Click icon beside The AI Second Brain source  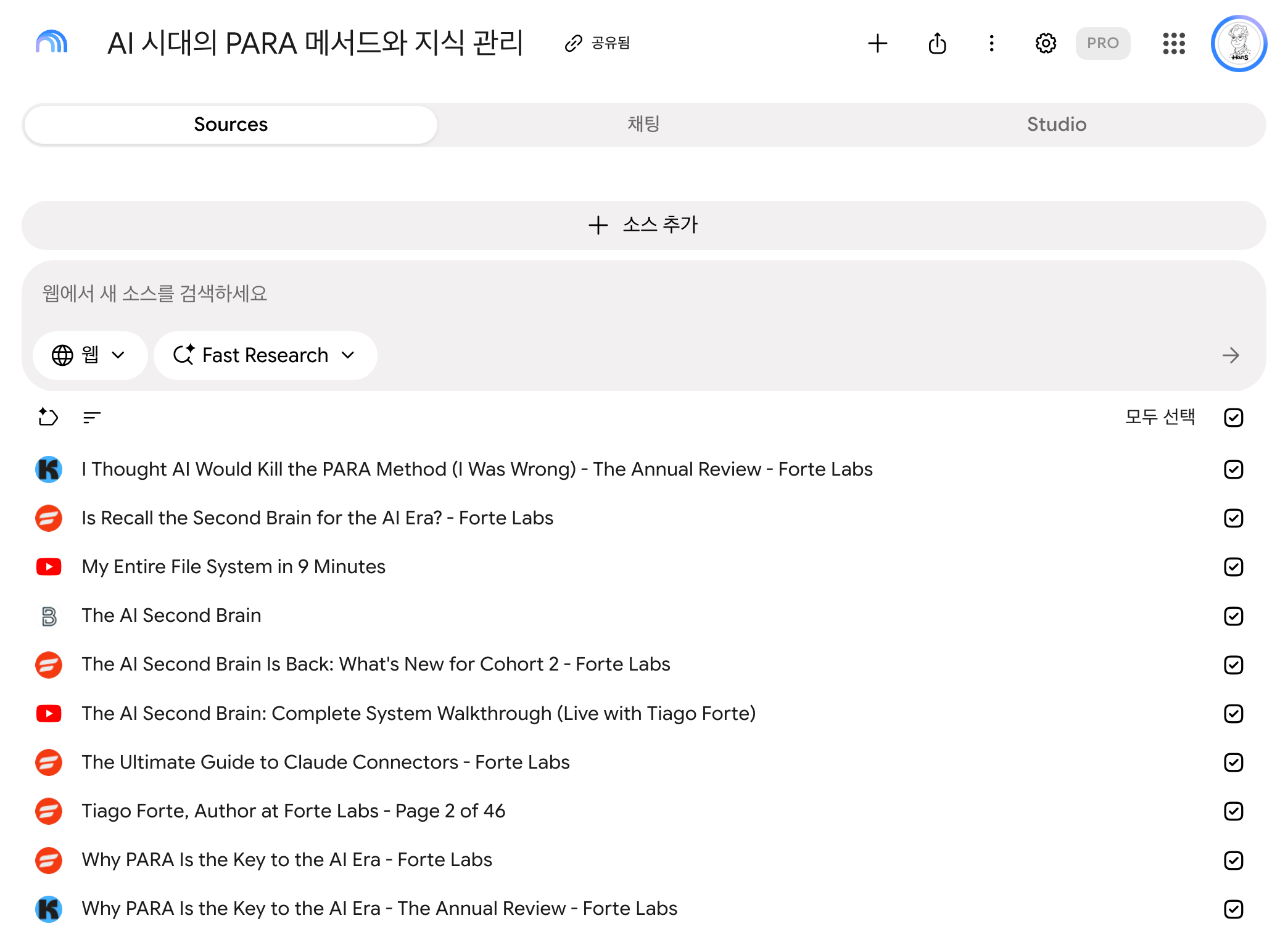tap(48, 616)
